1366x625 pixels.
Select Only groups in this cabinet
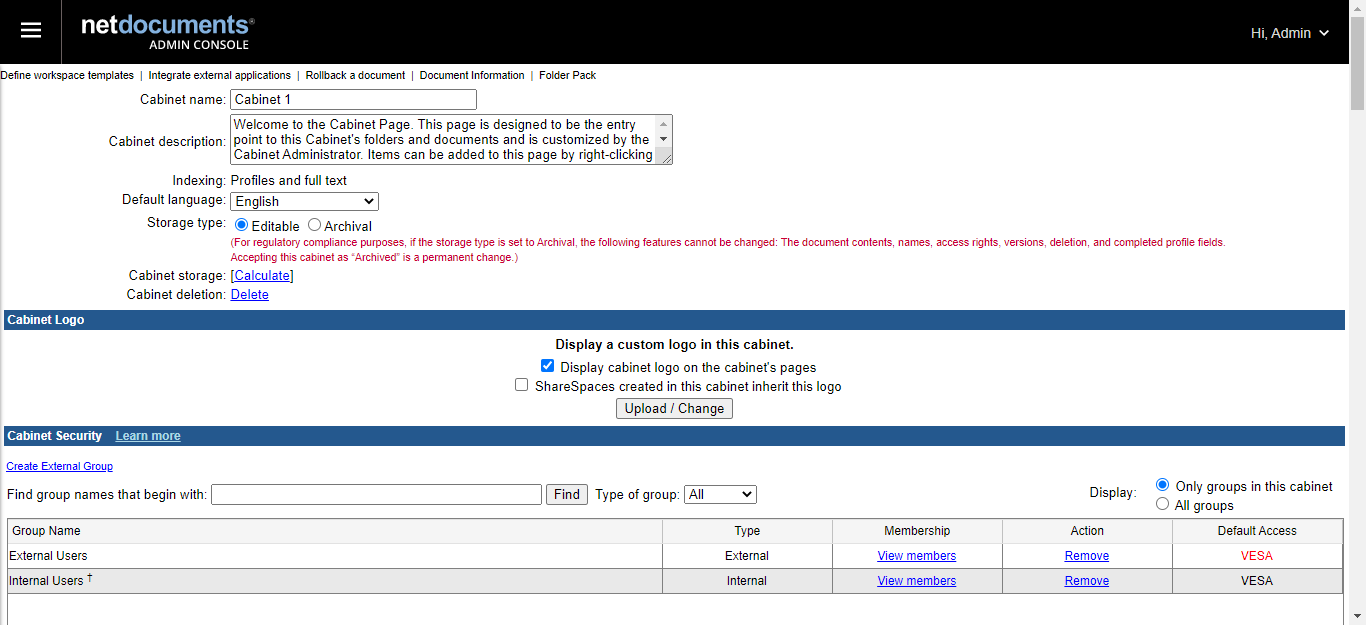(x=1162, y=485)
